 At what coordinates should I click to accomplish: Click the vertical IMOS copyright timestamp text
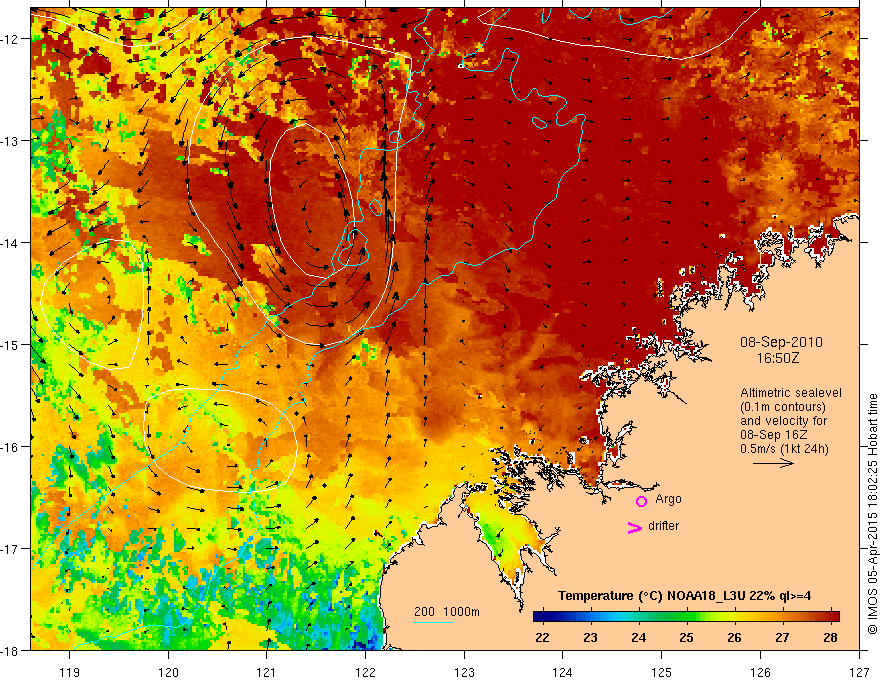pos(872,514)
